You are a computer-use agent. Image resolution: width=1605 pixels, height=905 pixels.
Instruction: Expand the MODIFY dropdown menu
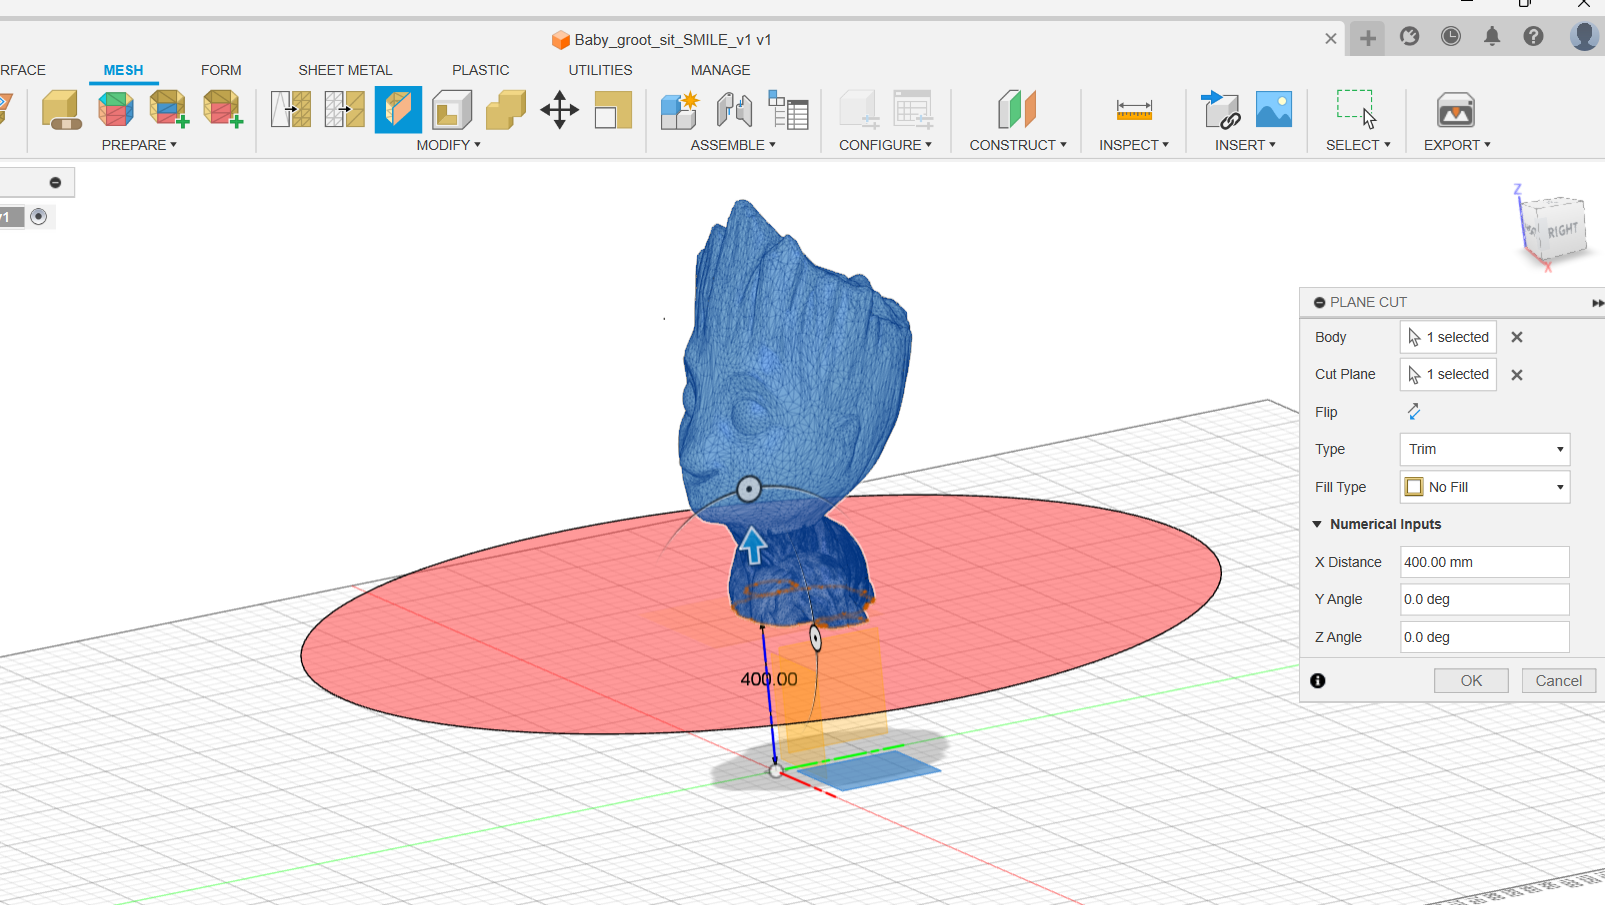click(448, 145)
